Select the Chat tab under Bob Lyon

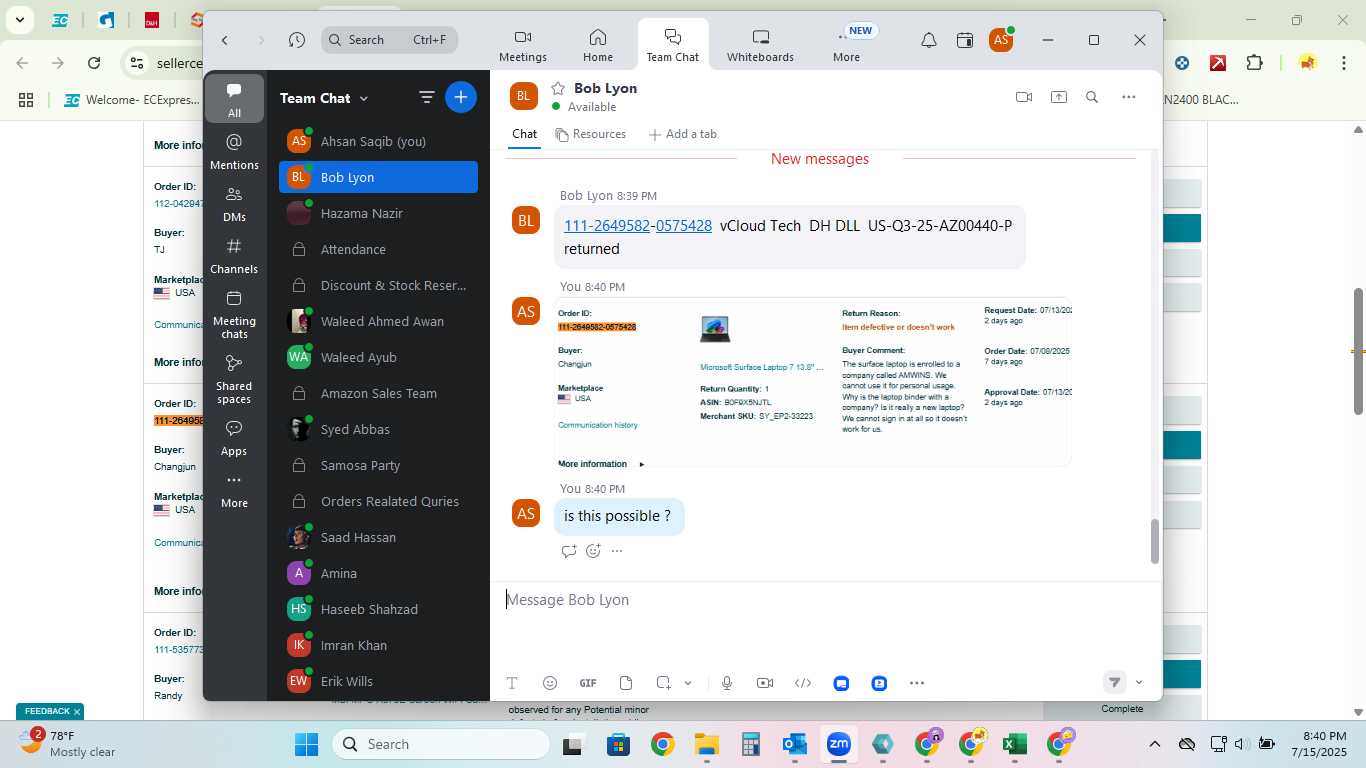[x=524, y=134]
